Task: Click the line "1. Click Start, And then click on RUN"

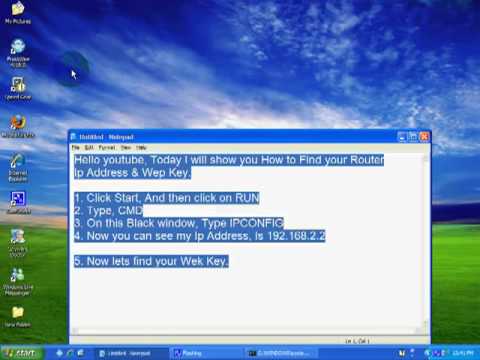Action: 166,198
